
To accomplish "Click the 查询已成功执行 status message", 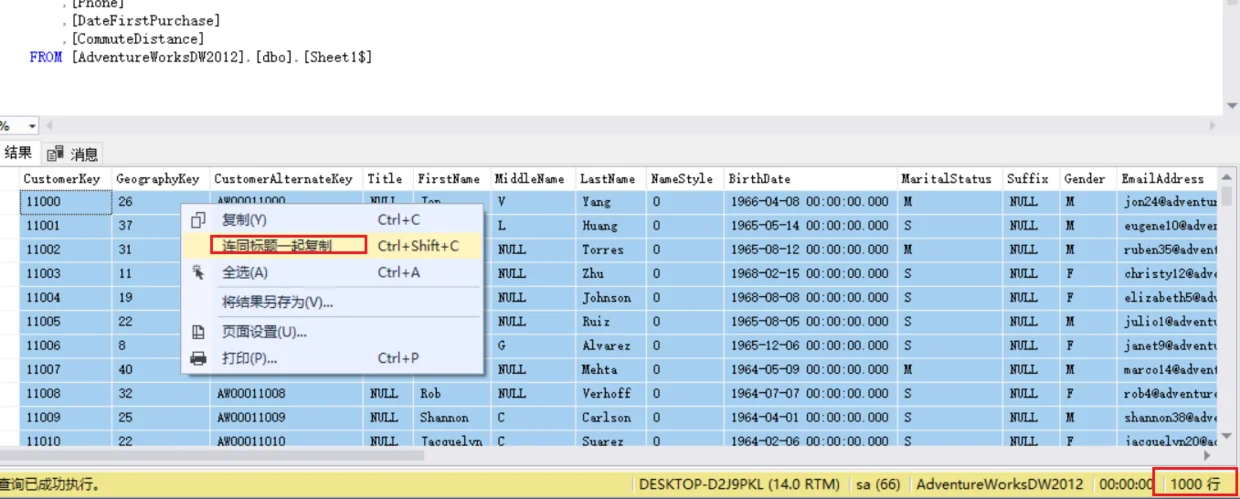I will pos(52,484).
